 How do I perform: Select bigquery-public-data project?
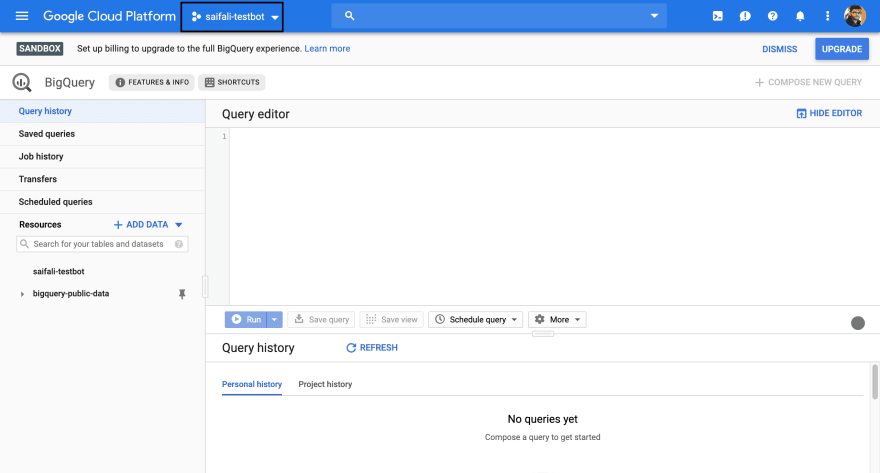(x=71, y=294)
